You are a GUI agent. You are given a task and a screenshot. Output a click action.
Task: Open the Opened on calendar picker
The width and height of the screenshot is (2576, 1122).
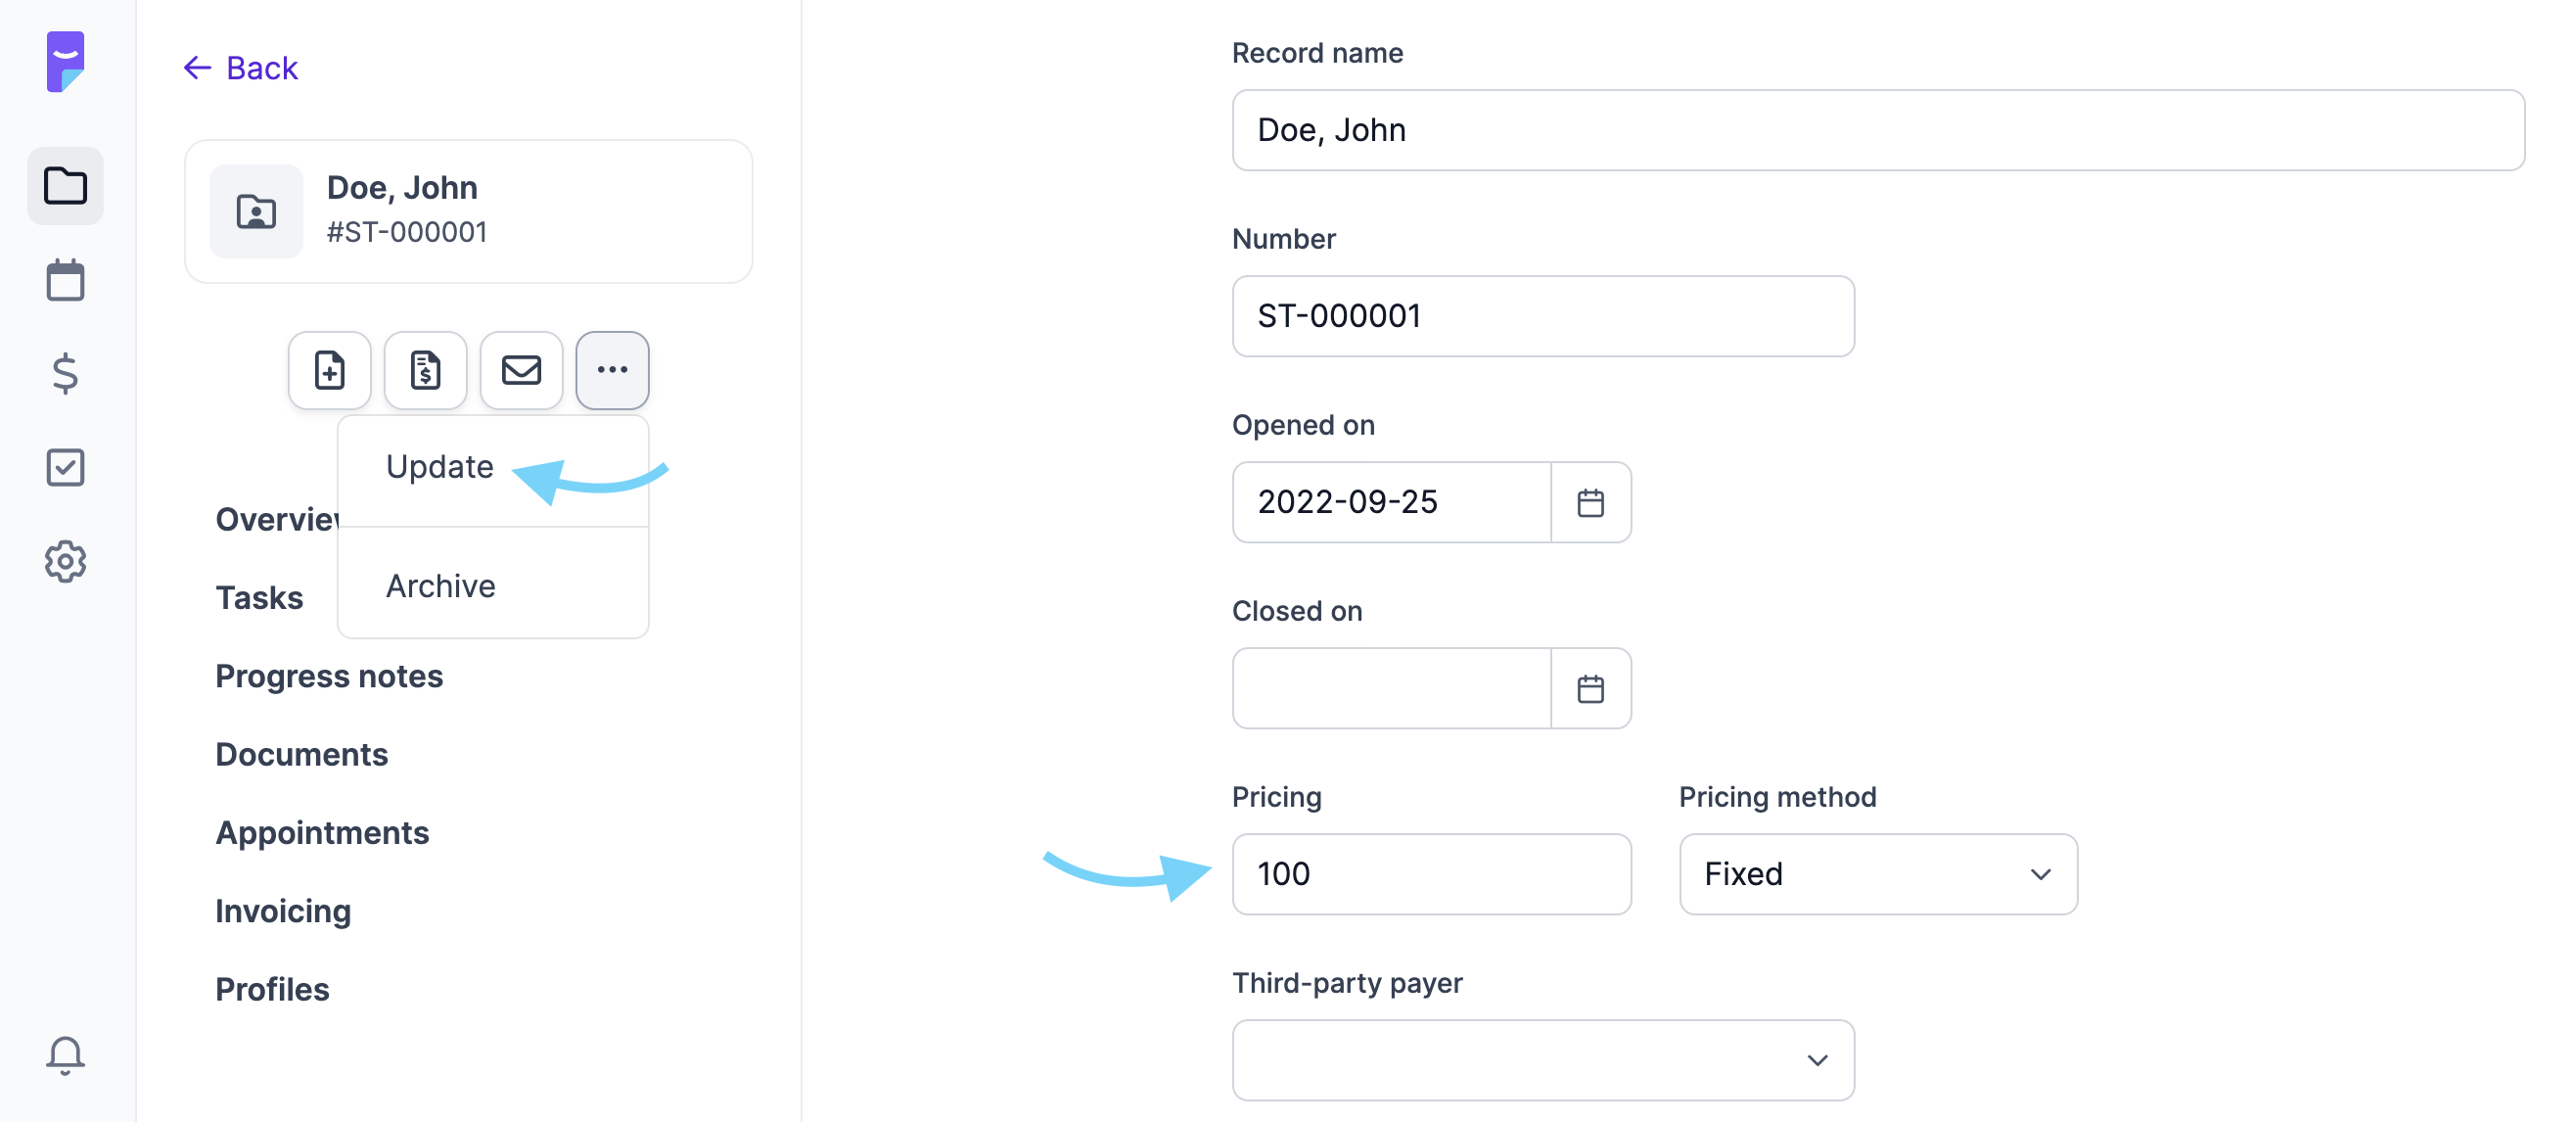click(x=1590, y=502)
